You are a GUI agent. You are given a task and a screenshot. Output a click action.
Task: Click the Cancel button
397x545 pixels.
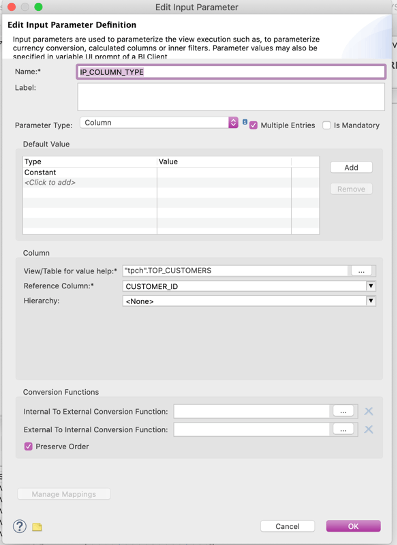[287, 526]
